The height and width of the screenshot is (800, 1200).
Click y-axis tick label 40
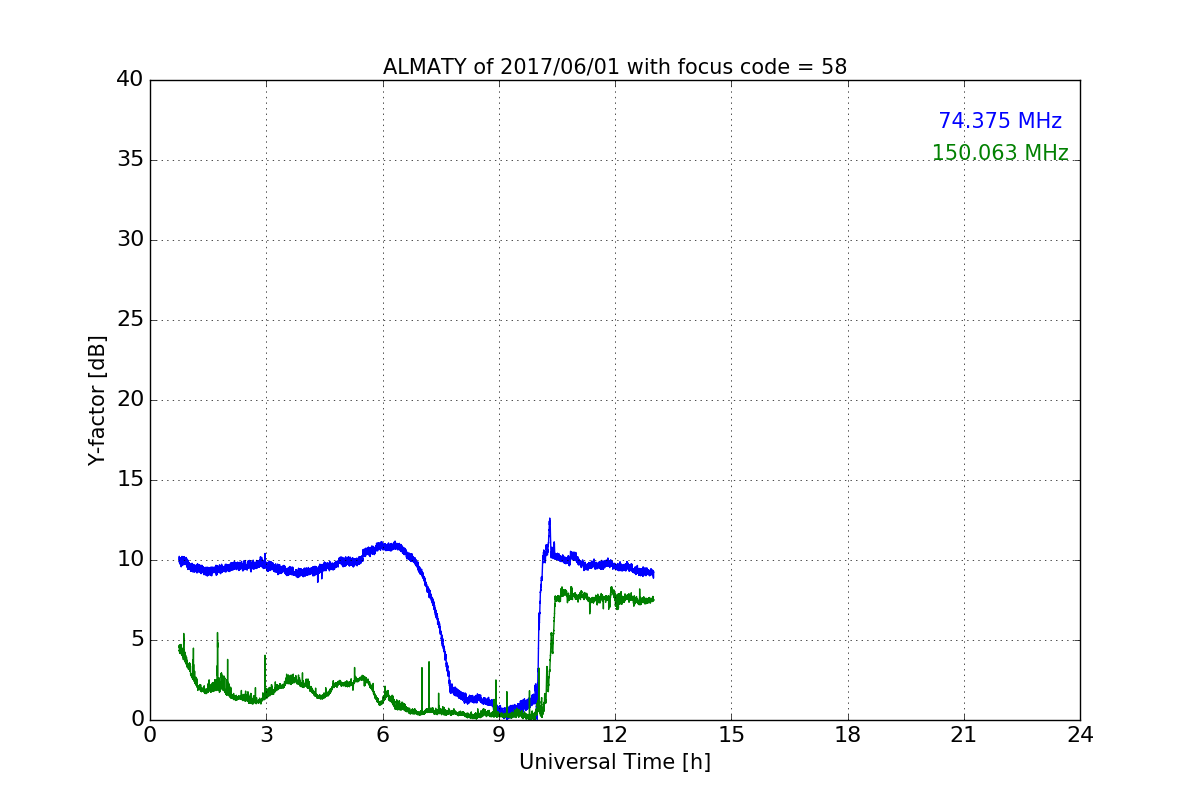tap(129, 80)
